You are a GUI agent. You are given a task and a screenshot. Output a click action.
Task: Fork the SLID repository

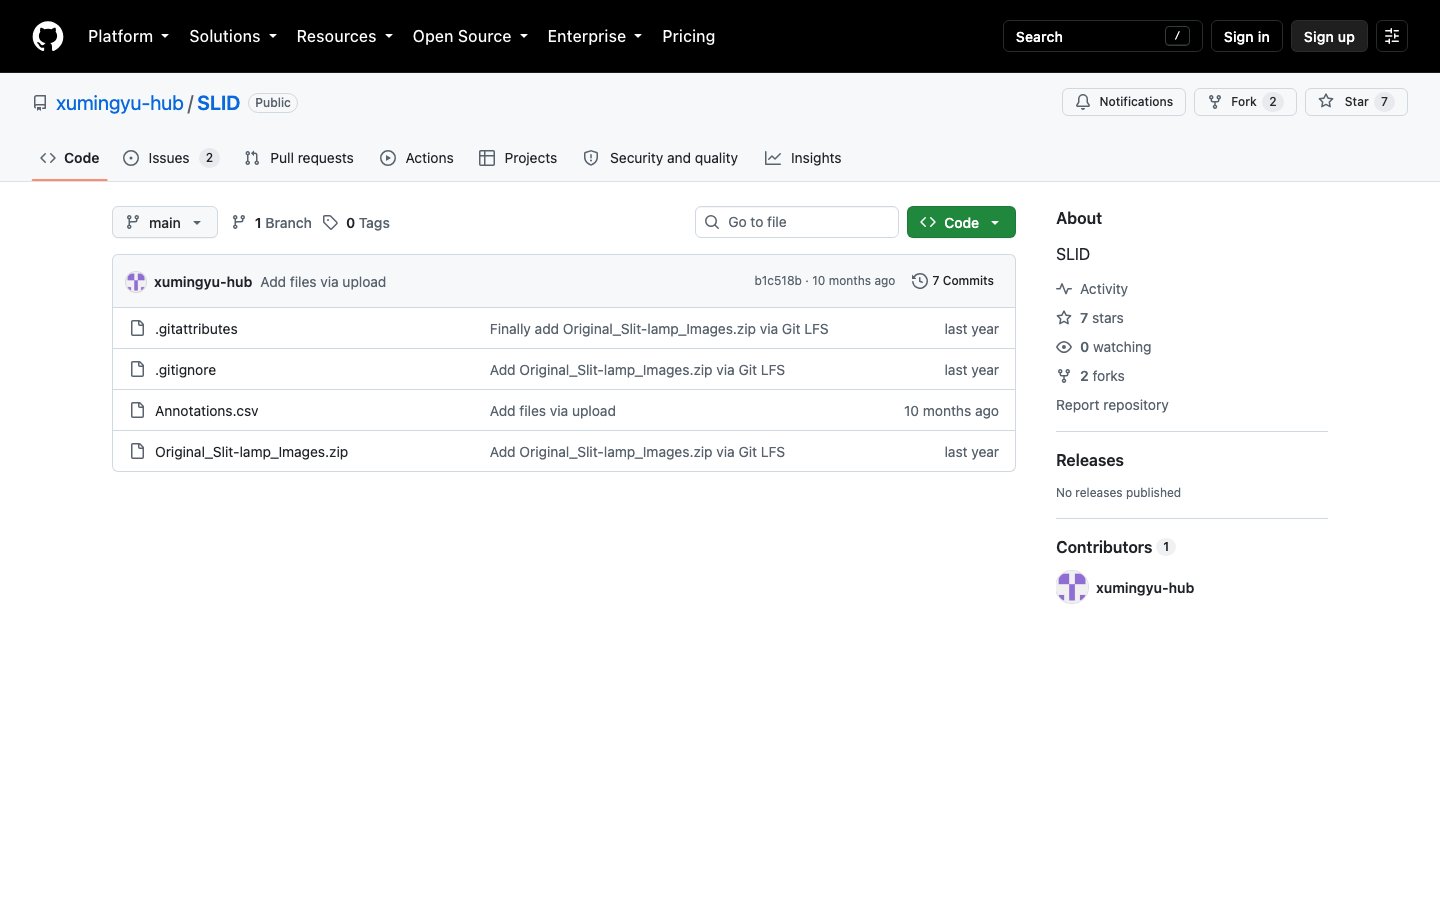(x=1245, y=102)
